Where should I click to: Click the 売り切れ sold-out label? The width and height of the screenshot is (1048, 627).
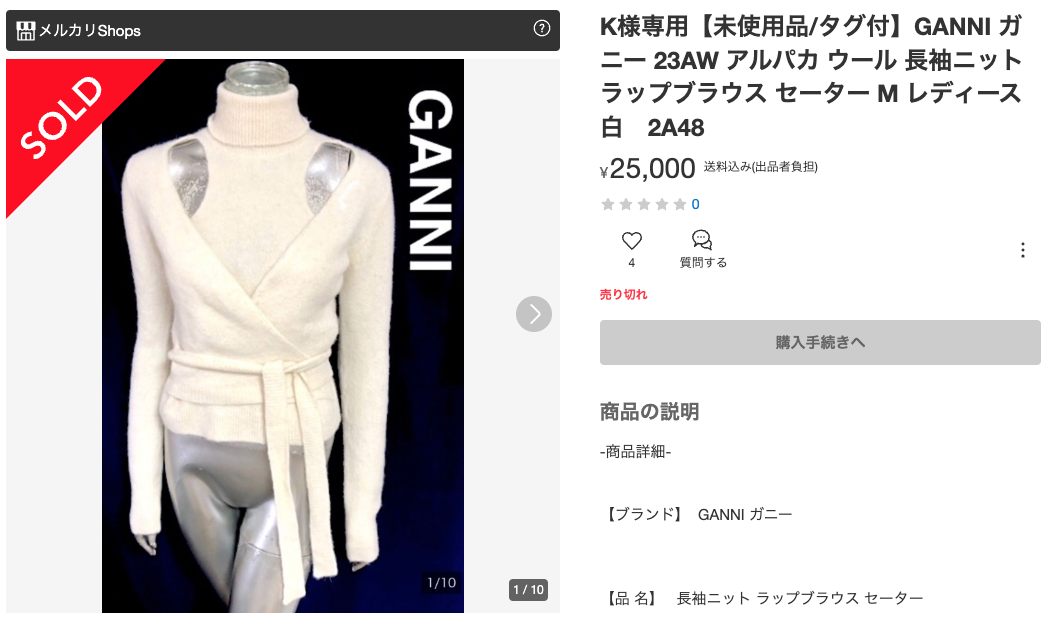624,294
